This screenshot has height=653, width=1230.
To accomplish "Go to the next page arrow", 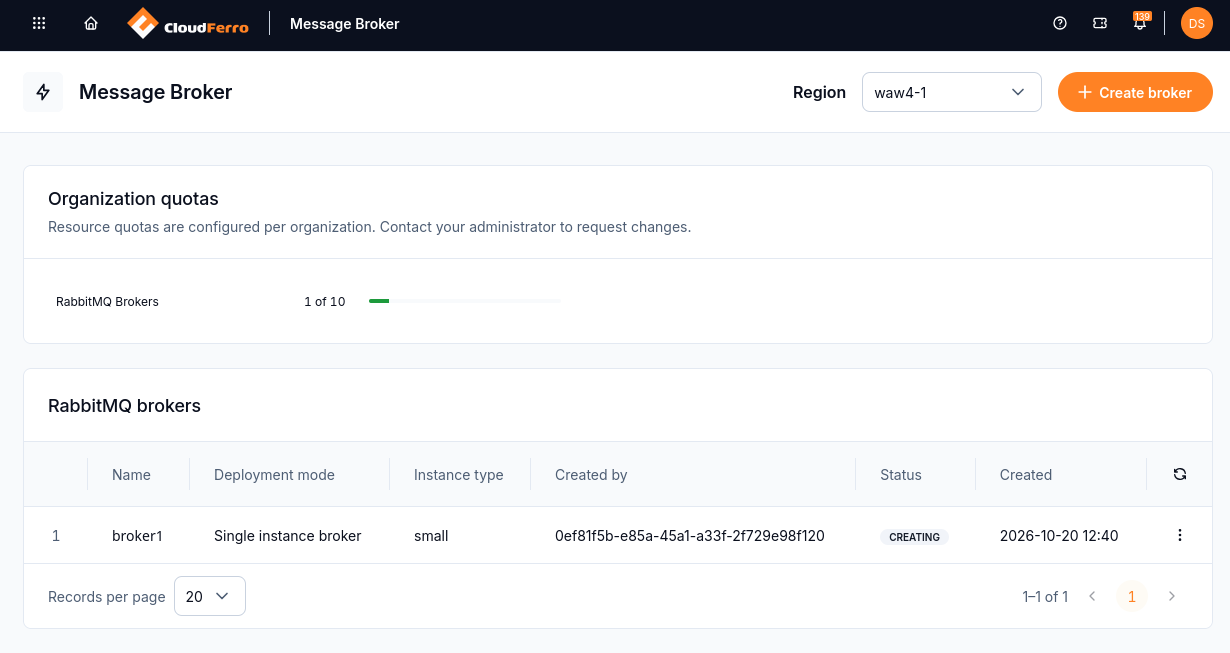I will (1172, 597).
